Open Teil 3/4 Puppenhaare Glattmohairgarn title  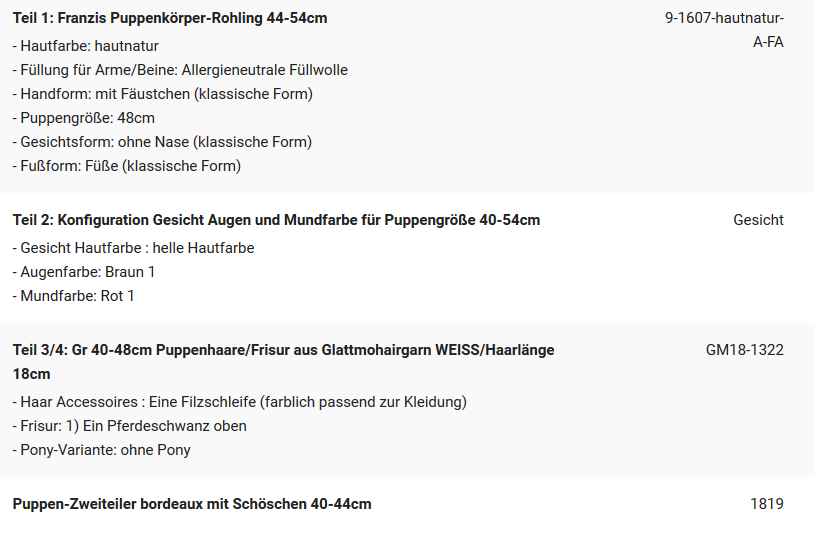(284, 362)
